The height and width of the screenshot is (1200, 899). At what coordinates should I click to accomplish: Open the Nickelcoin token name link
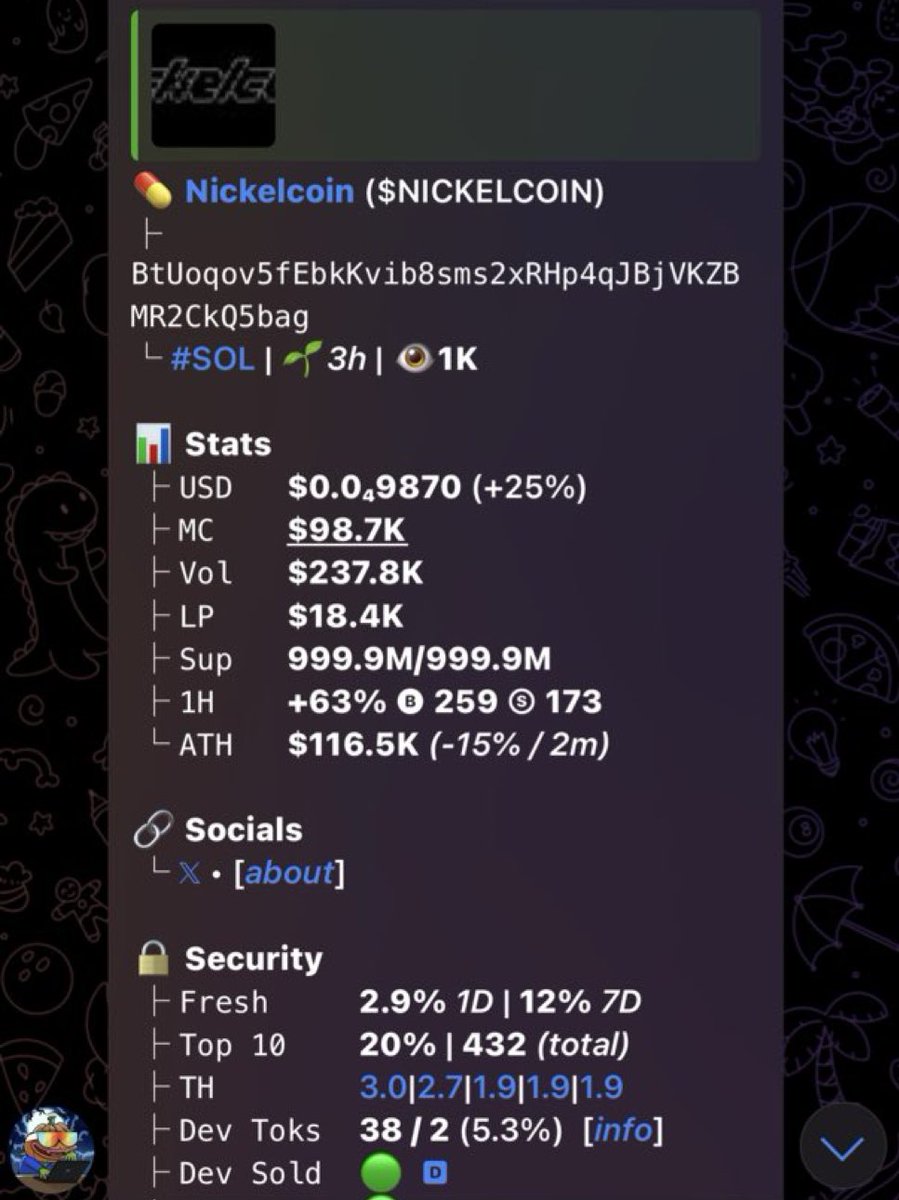(269, 191)
